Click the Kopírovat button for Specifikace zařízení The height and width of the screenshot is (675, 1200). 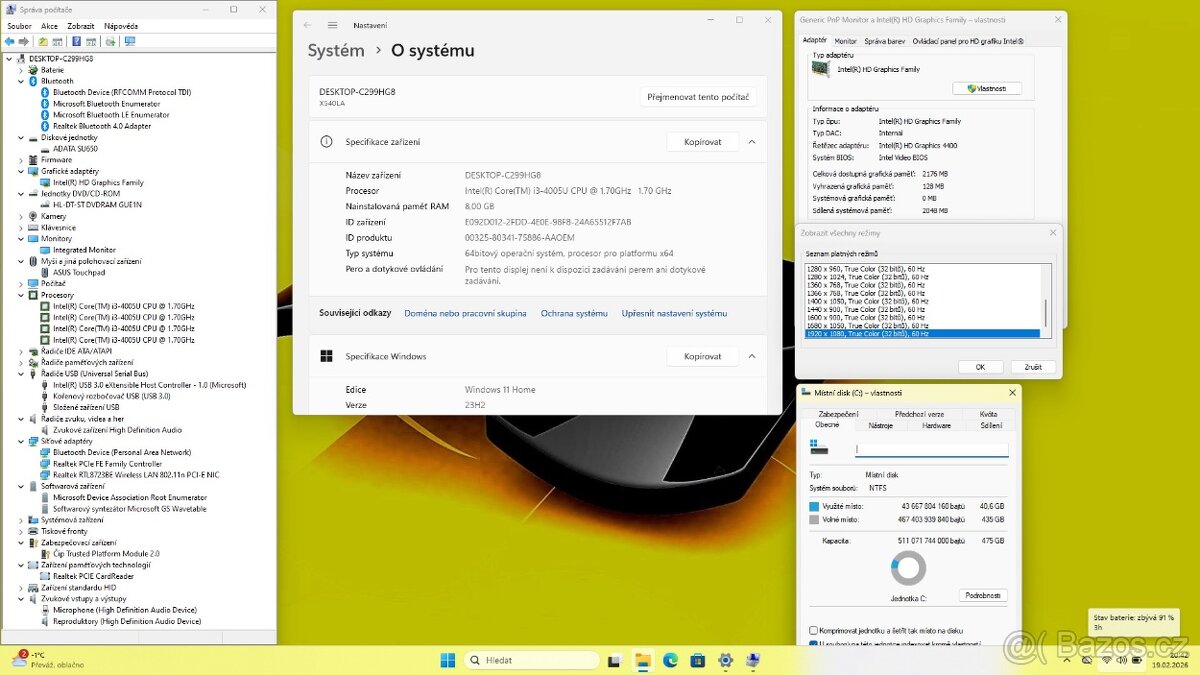click(702, 141)
